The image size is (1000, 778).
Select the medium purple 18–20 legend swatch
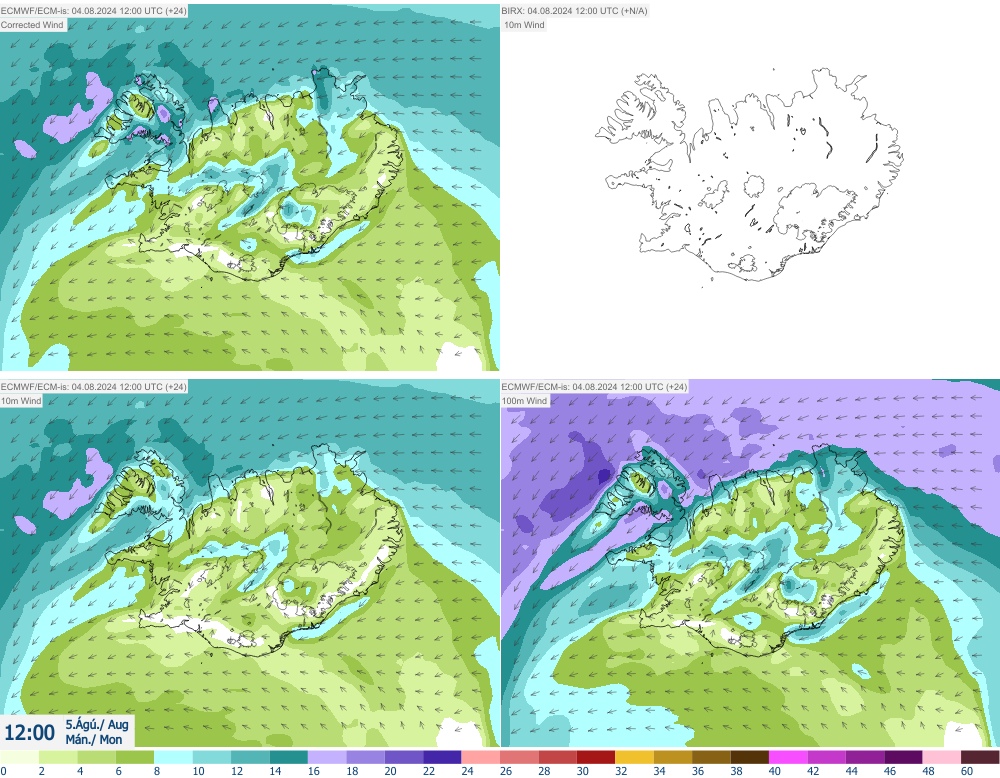click(x=365, y=757)
